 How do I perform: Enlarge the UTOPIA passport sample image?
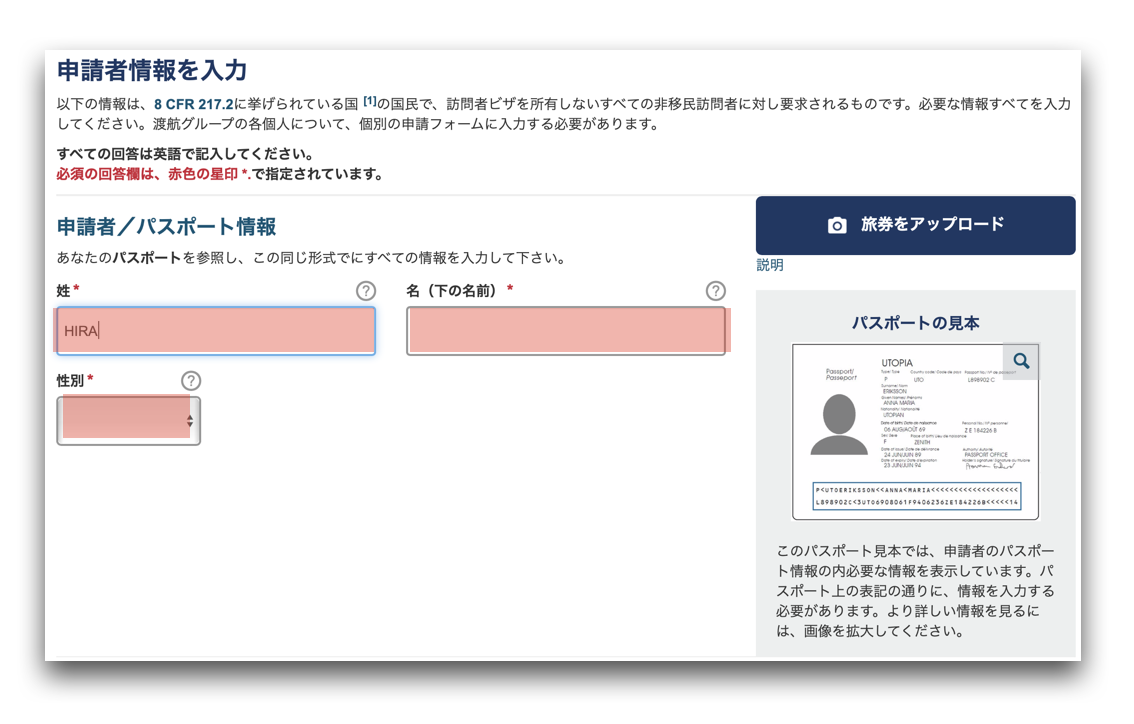pyautogui.click(x=915, y=432)
